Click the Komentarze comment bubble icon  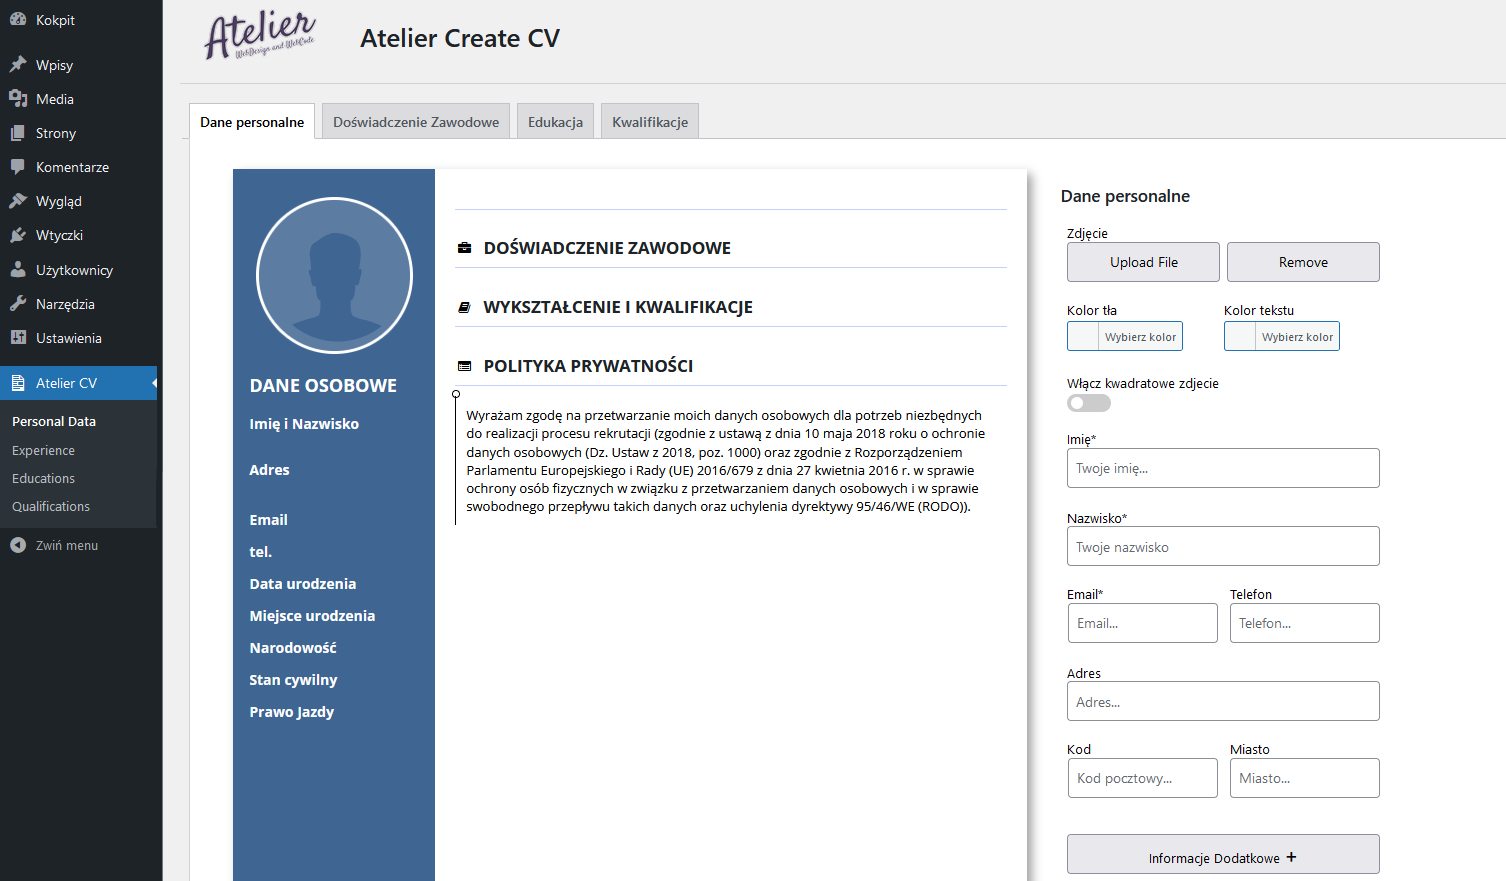[x=18, y=167]
